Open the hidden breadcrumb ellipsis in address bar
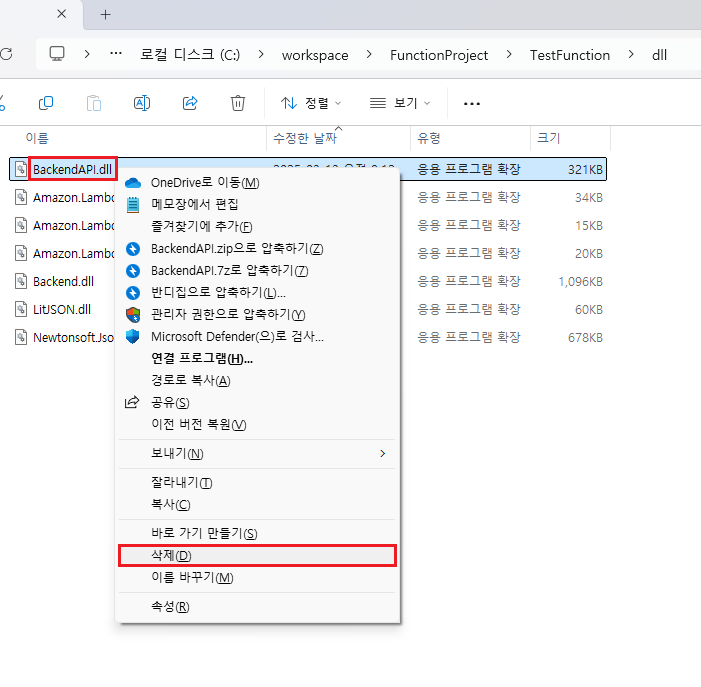This screenshot has width=701, height=687. [116, 54]
